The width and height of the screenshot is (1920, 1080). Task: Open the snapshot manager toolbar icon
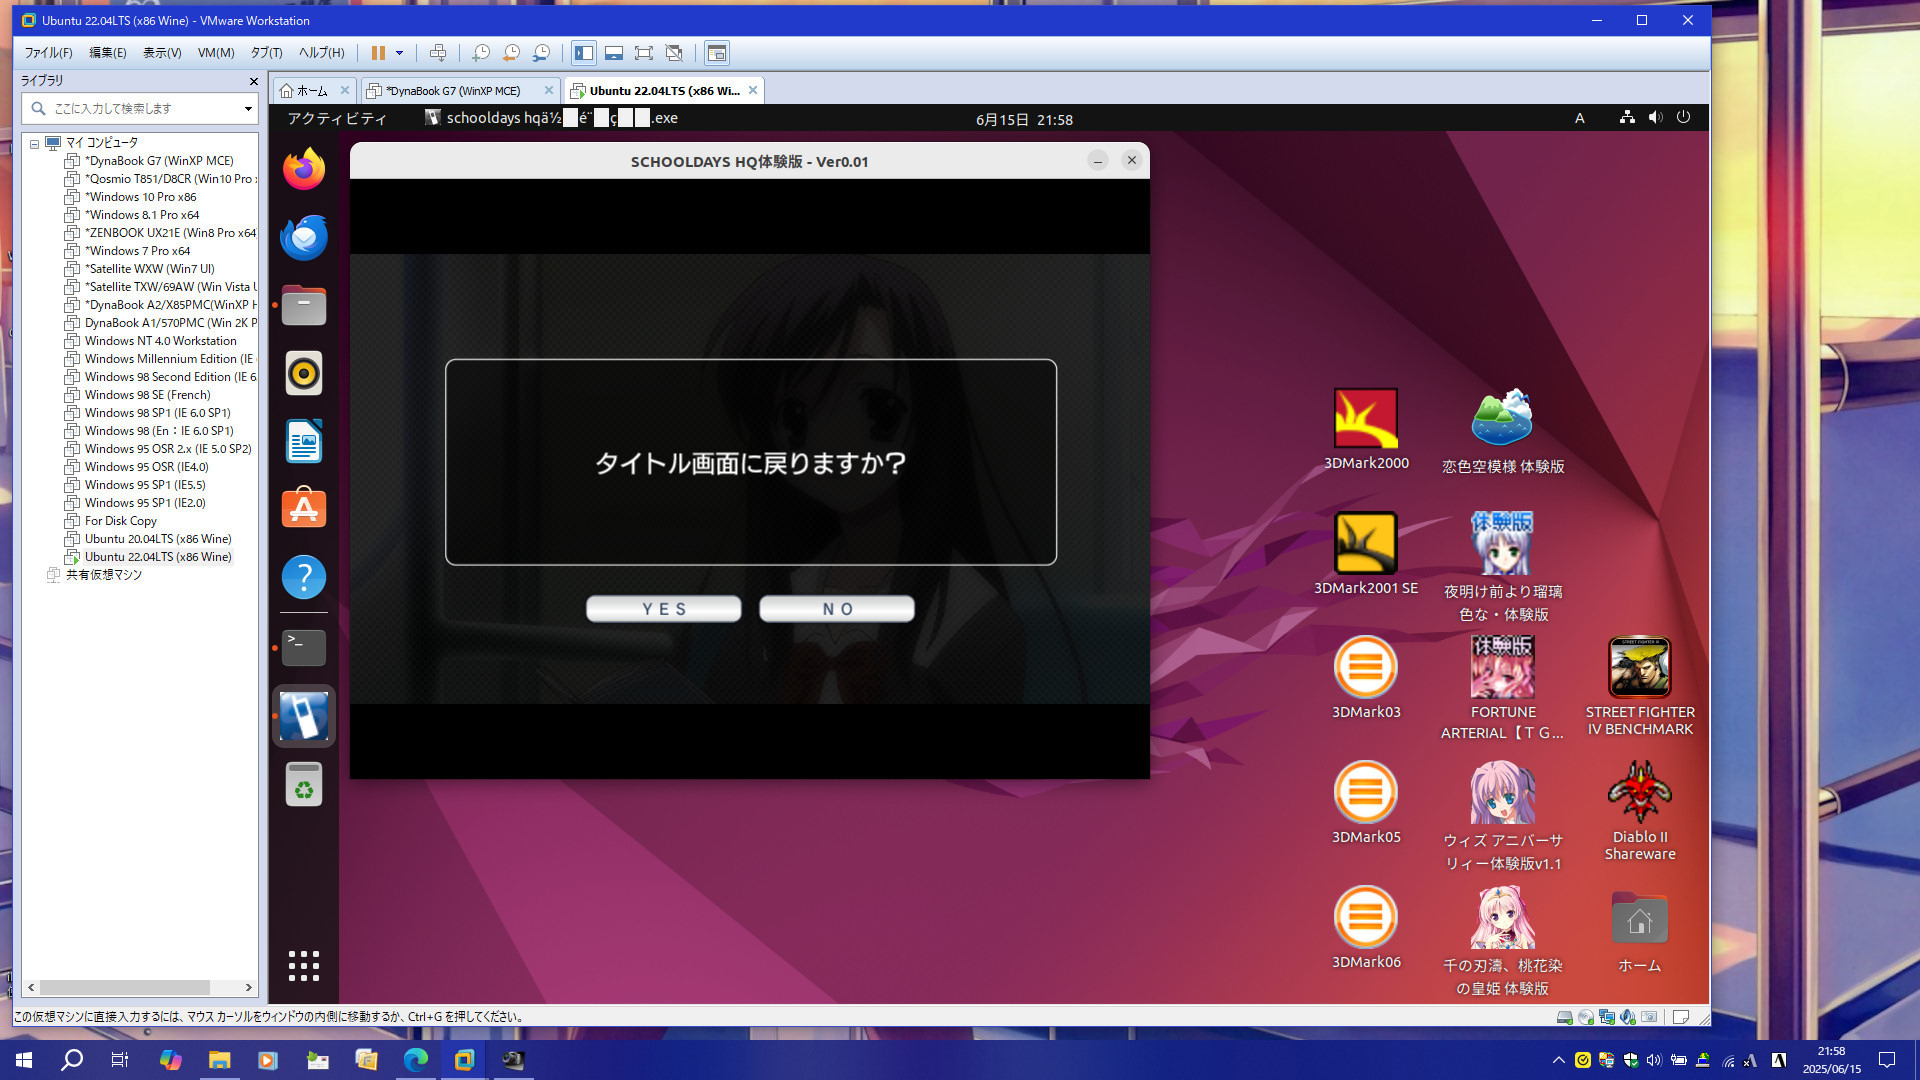coord(541,53)
